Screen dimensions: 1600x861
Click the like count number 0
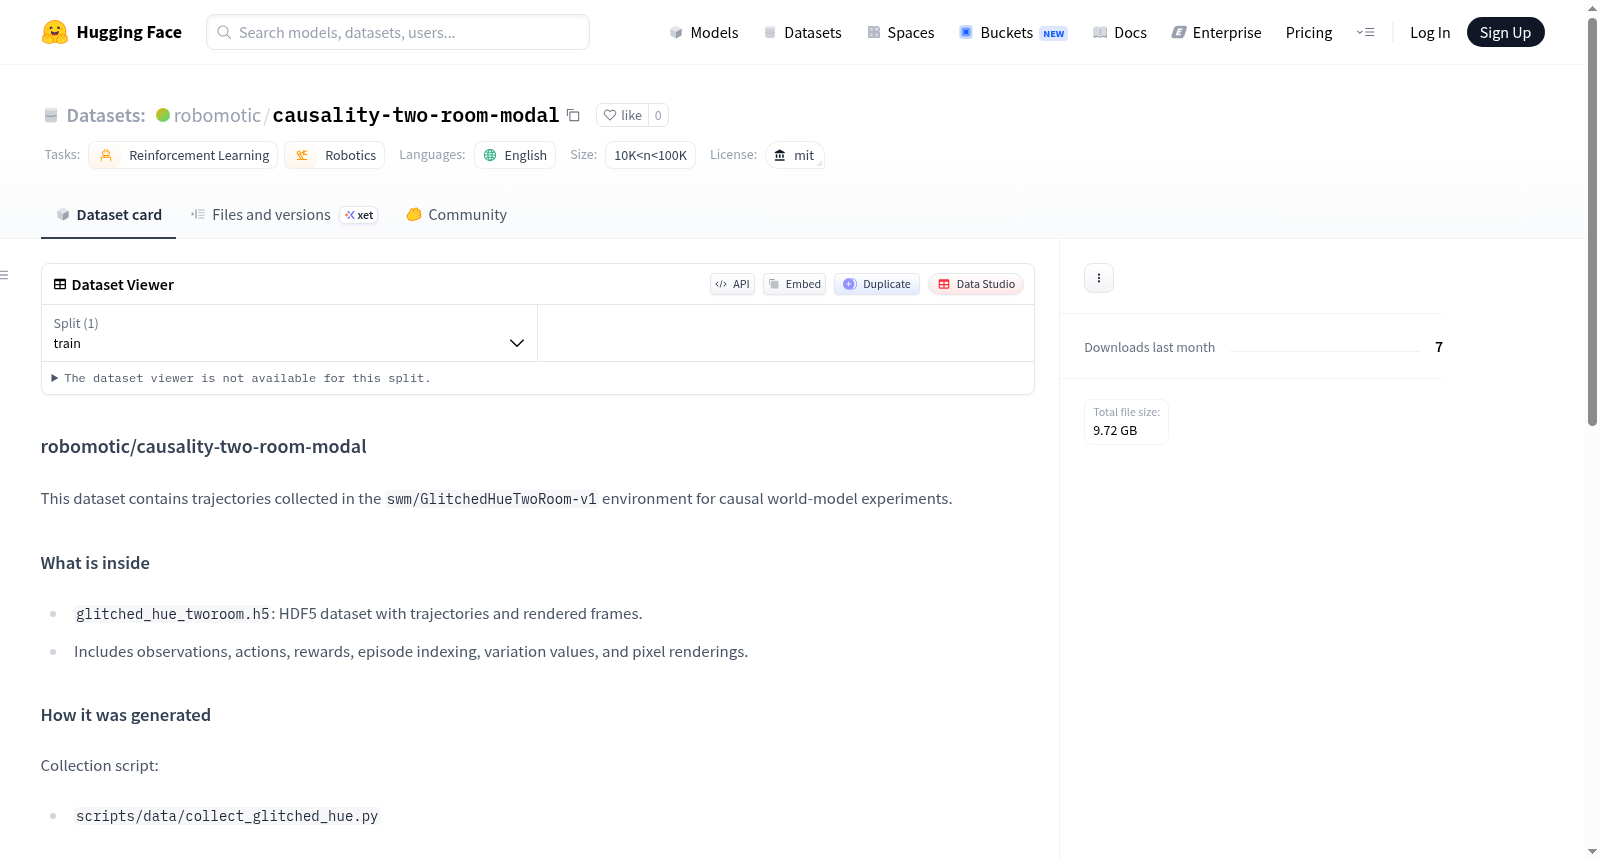click(x=658, y=115)
